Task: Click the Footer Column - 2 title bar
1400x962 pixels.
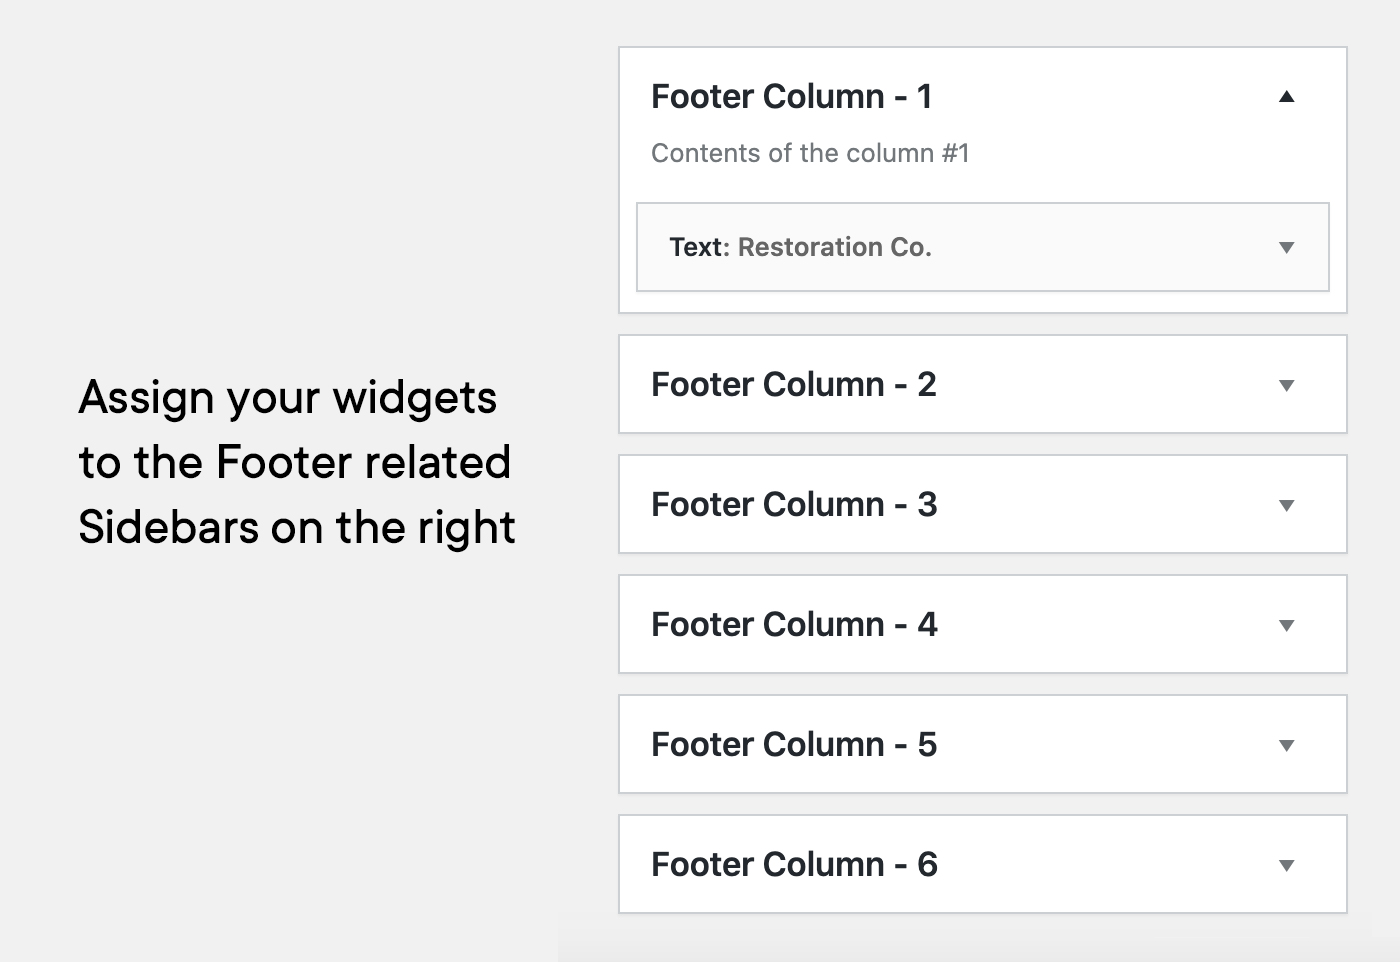Action: point(794,384)
